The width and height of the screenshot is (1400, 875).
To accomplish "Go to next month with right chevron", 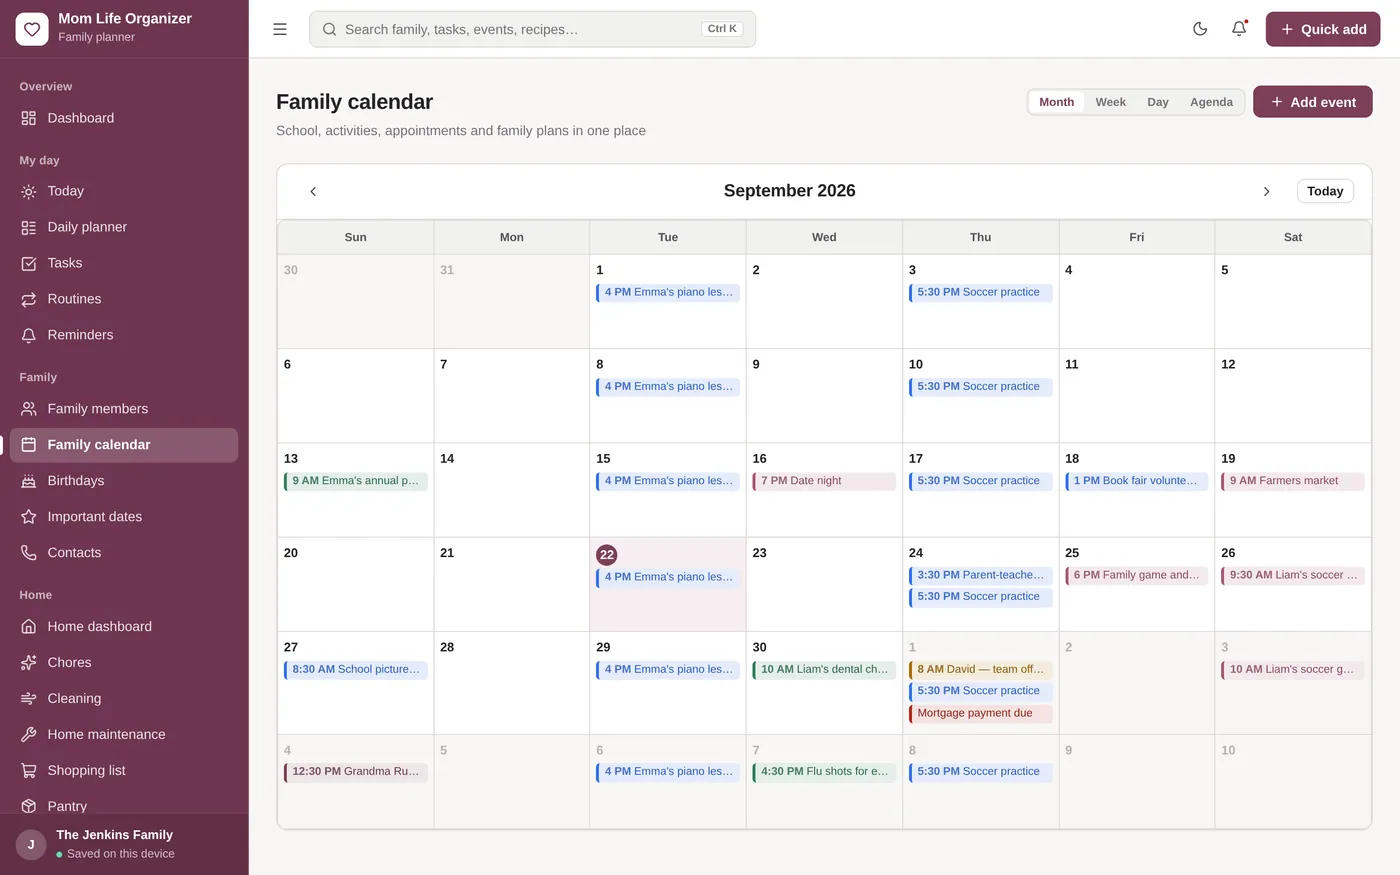I will click(1266, 191).
